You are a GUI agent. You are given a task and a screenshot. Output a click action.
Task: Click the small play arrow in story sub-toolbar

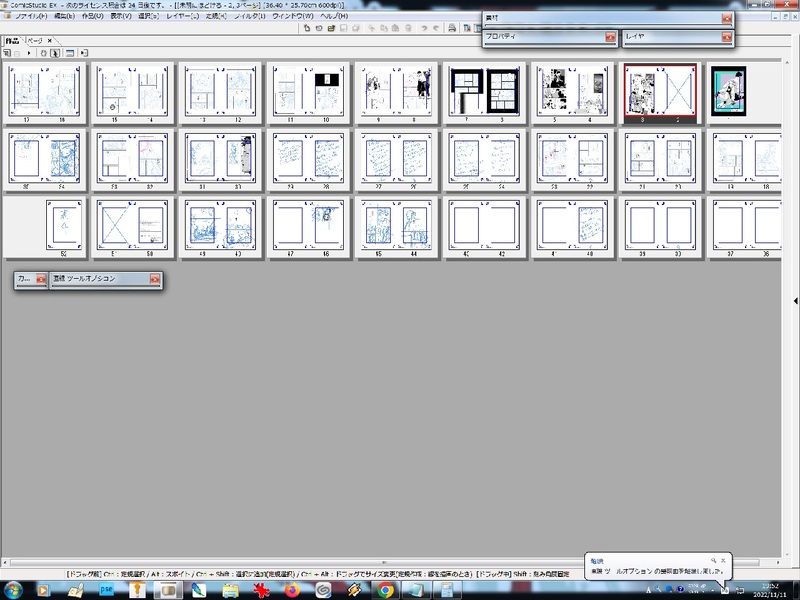[29, 53]
